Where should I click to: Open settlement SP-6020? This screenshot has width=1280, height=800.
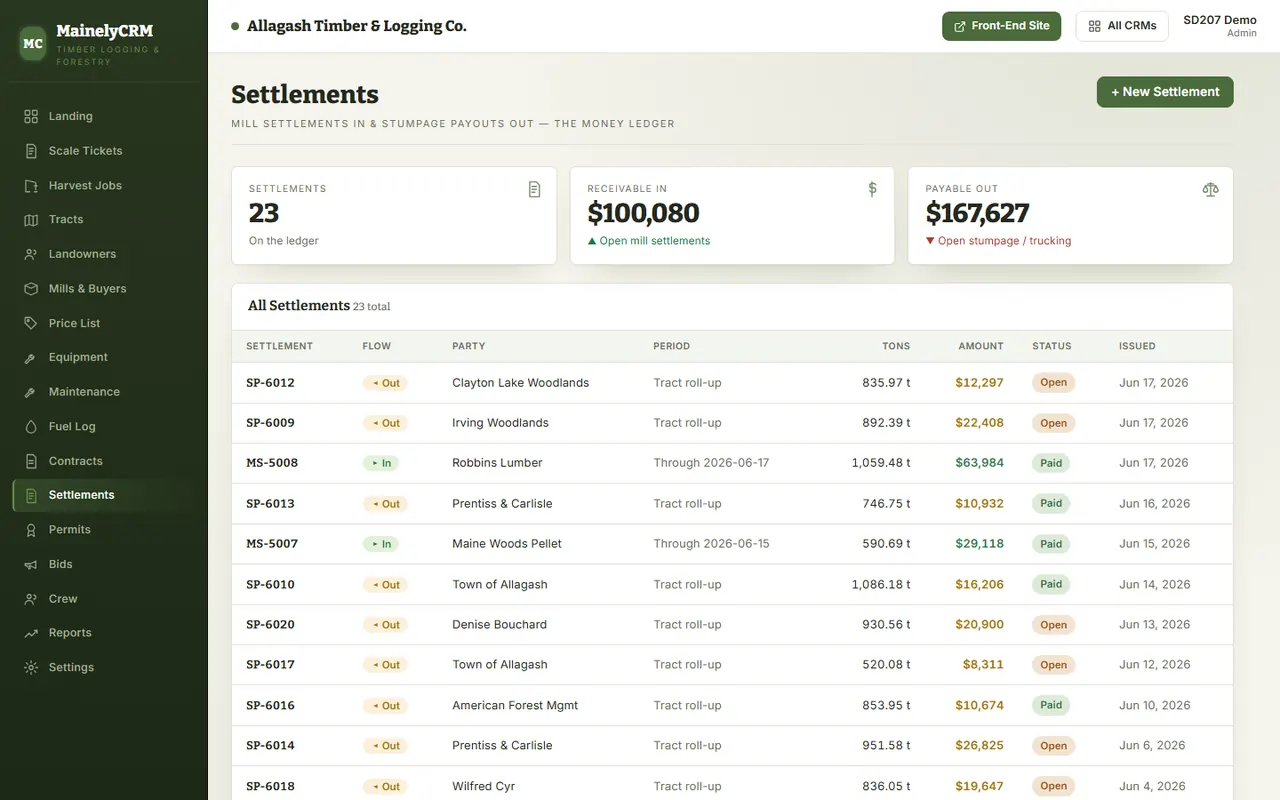[x=270, y=625]
